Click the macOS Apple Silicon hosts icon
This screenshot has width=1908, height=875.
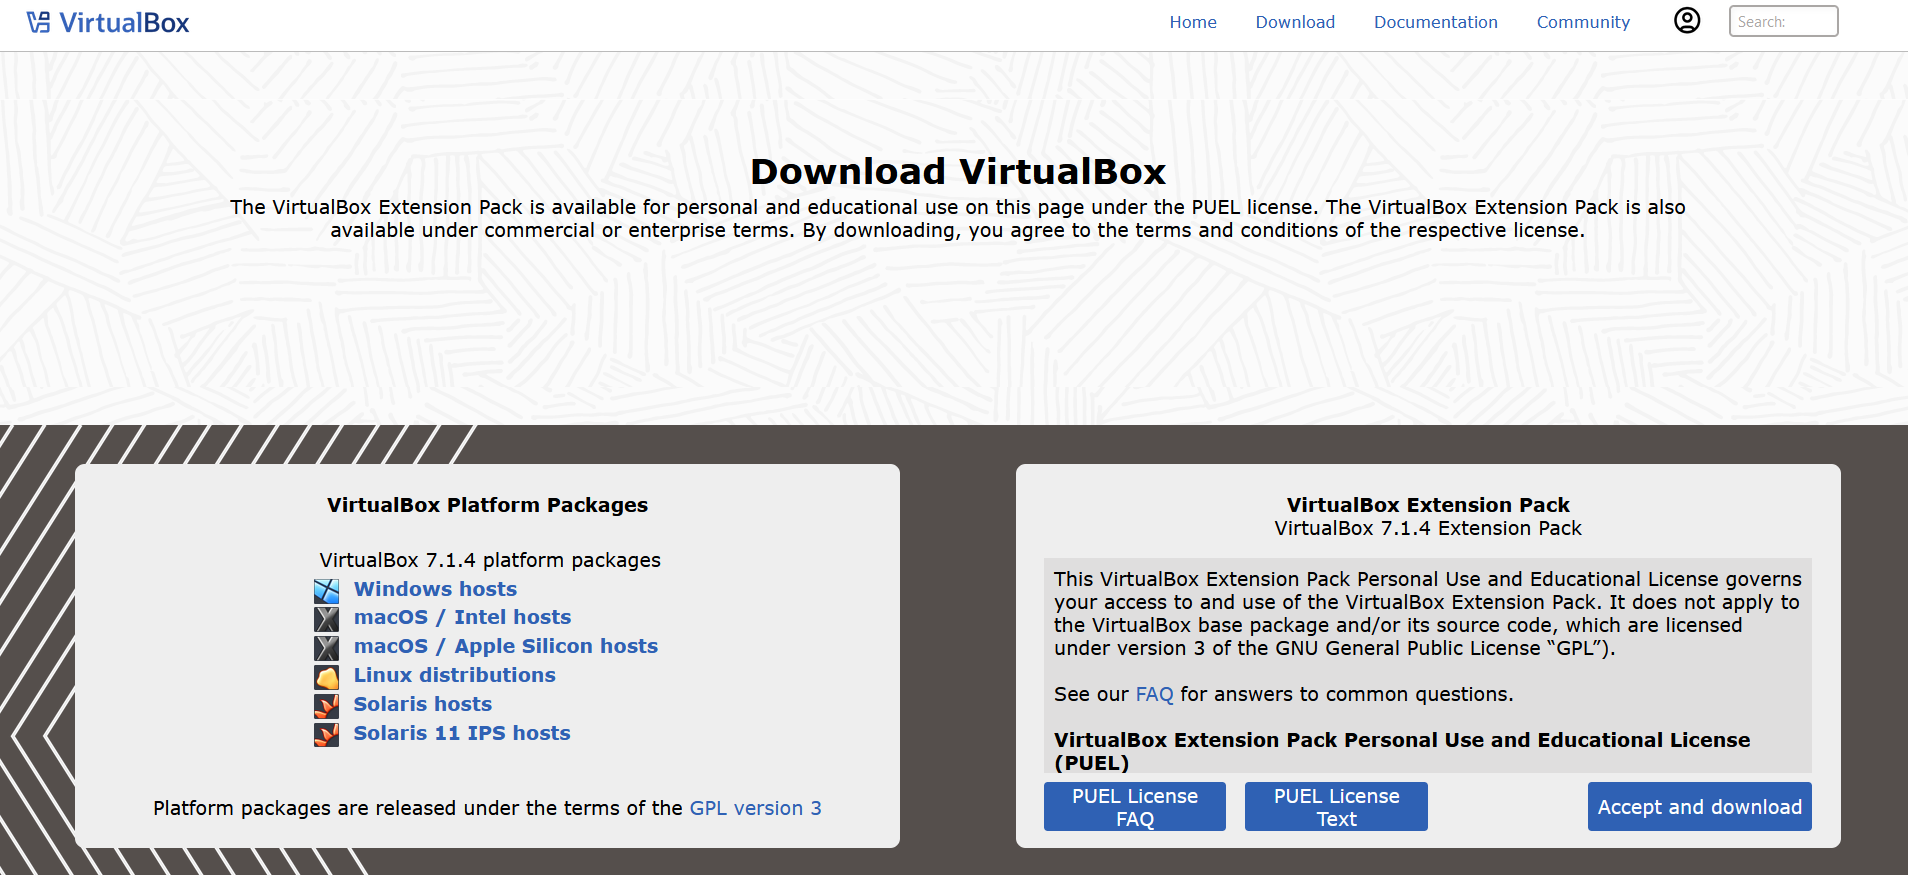[326, 648]
